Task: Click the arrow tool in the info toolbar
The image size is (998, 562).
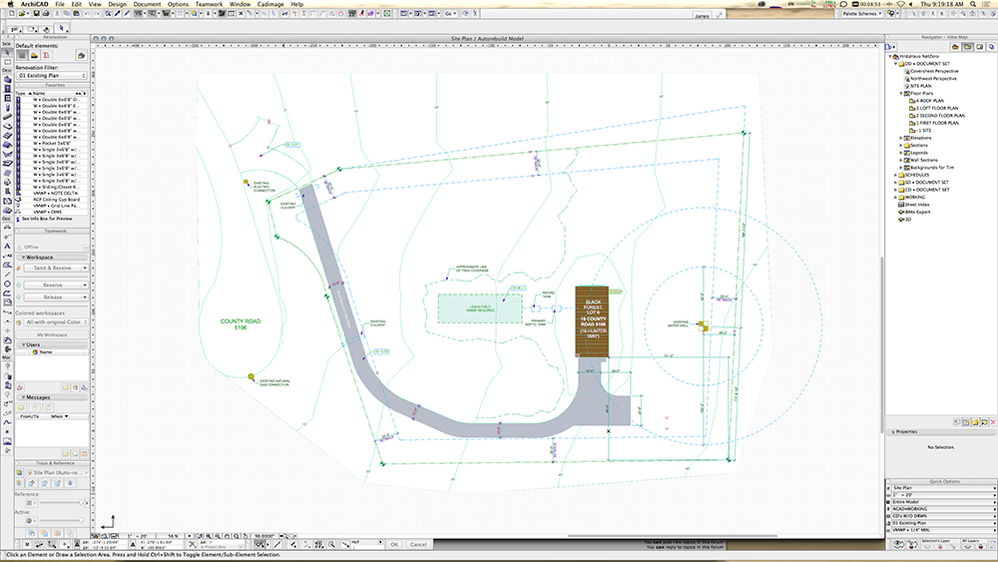Action: click(x=62, y=28)
